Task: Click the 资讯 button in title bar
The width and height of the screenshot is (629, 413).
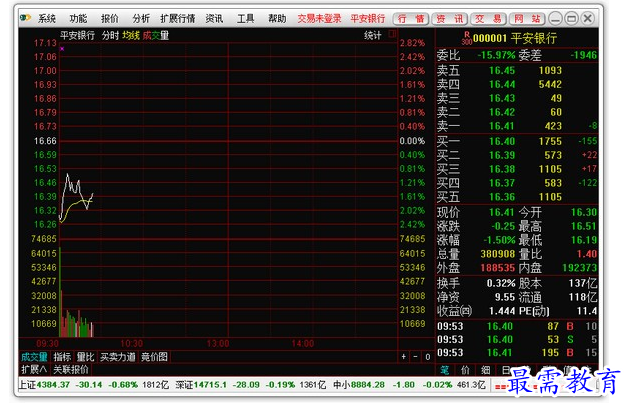Action: [450, 18]
